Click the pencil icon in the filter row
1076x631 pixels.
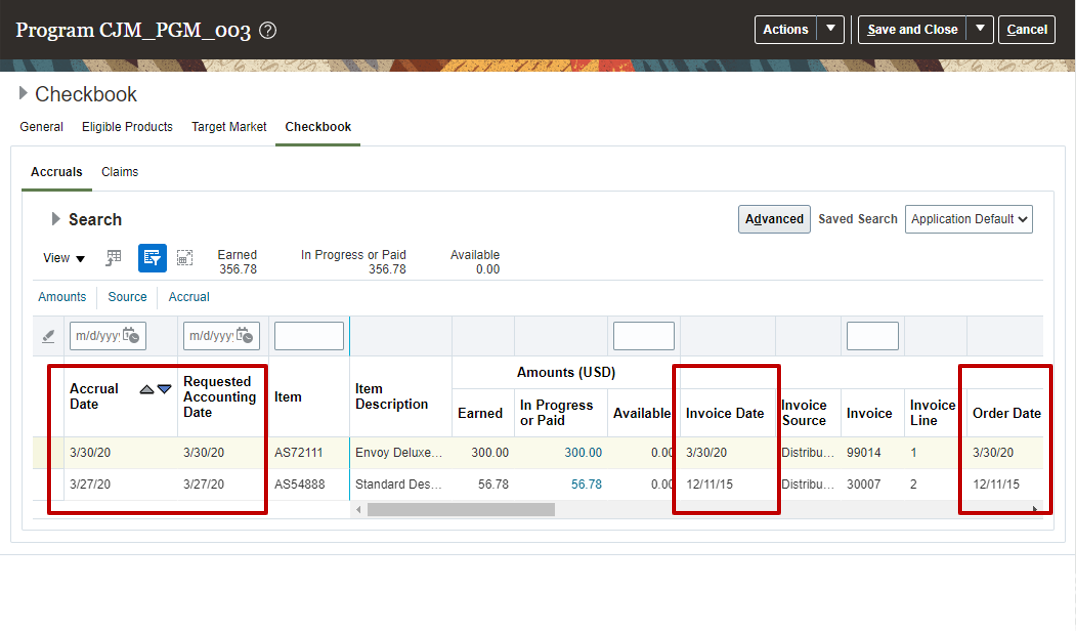48,336
